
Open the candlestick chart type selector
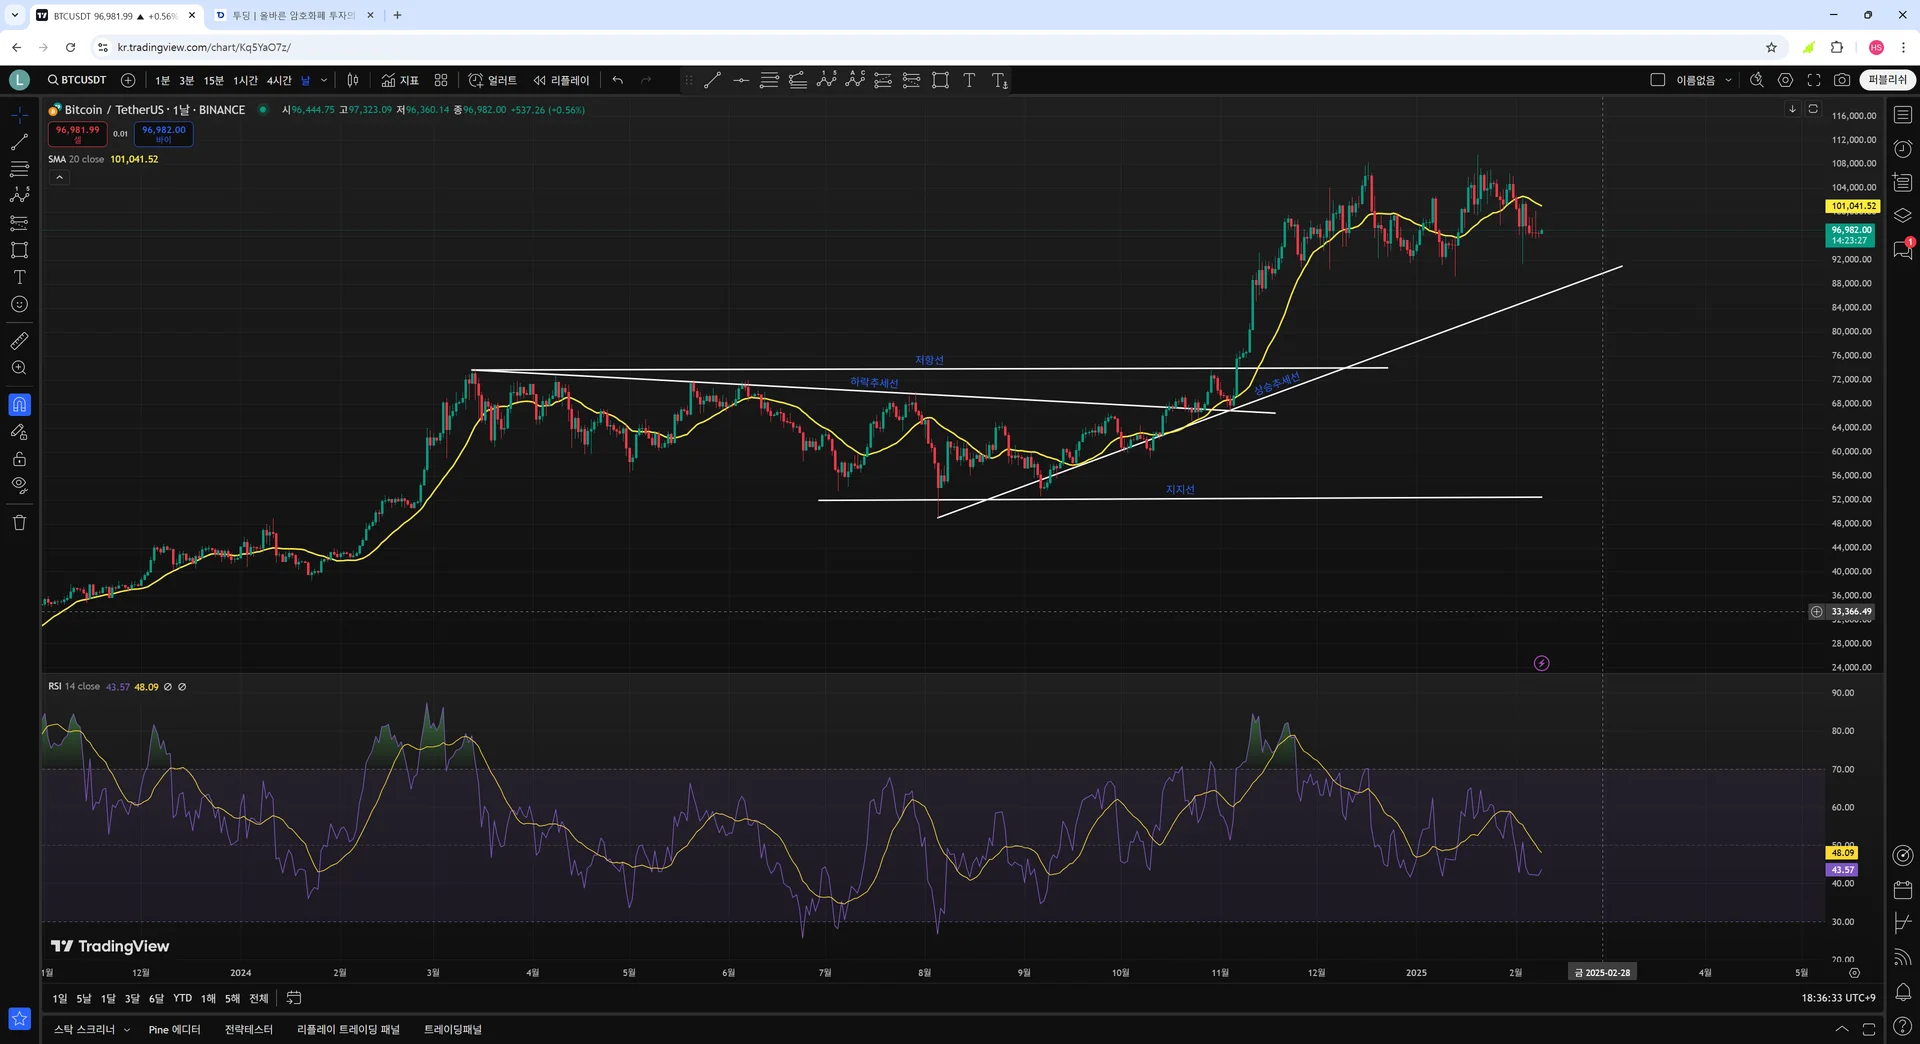[353, 80]
